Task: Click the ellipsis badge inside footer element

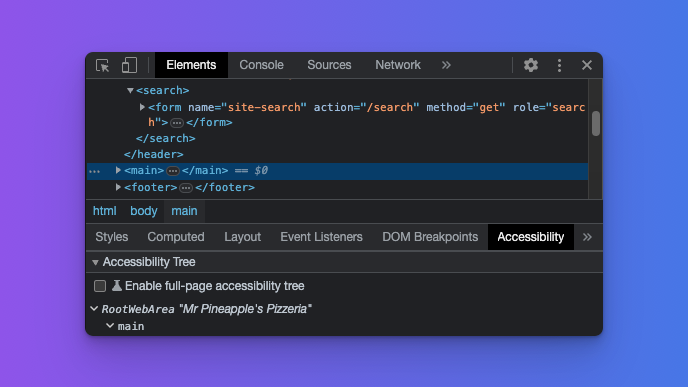Action: point(186,188)
